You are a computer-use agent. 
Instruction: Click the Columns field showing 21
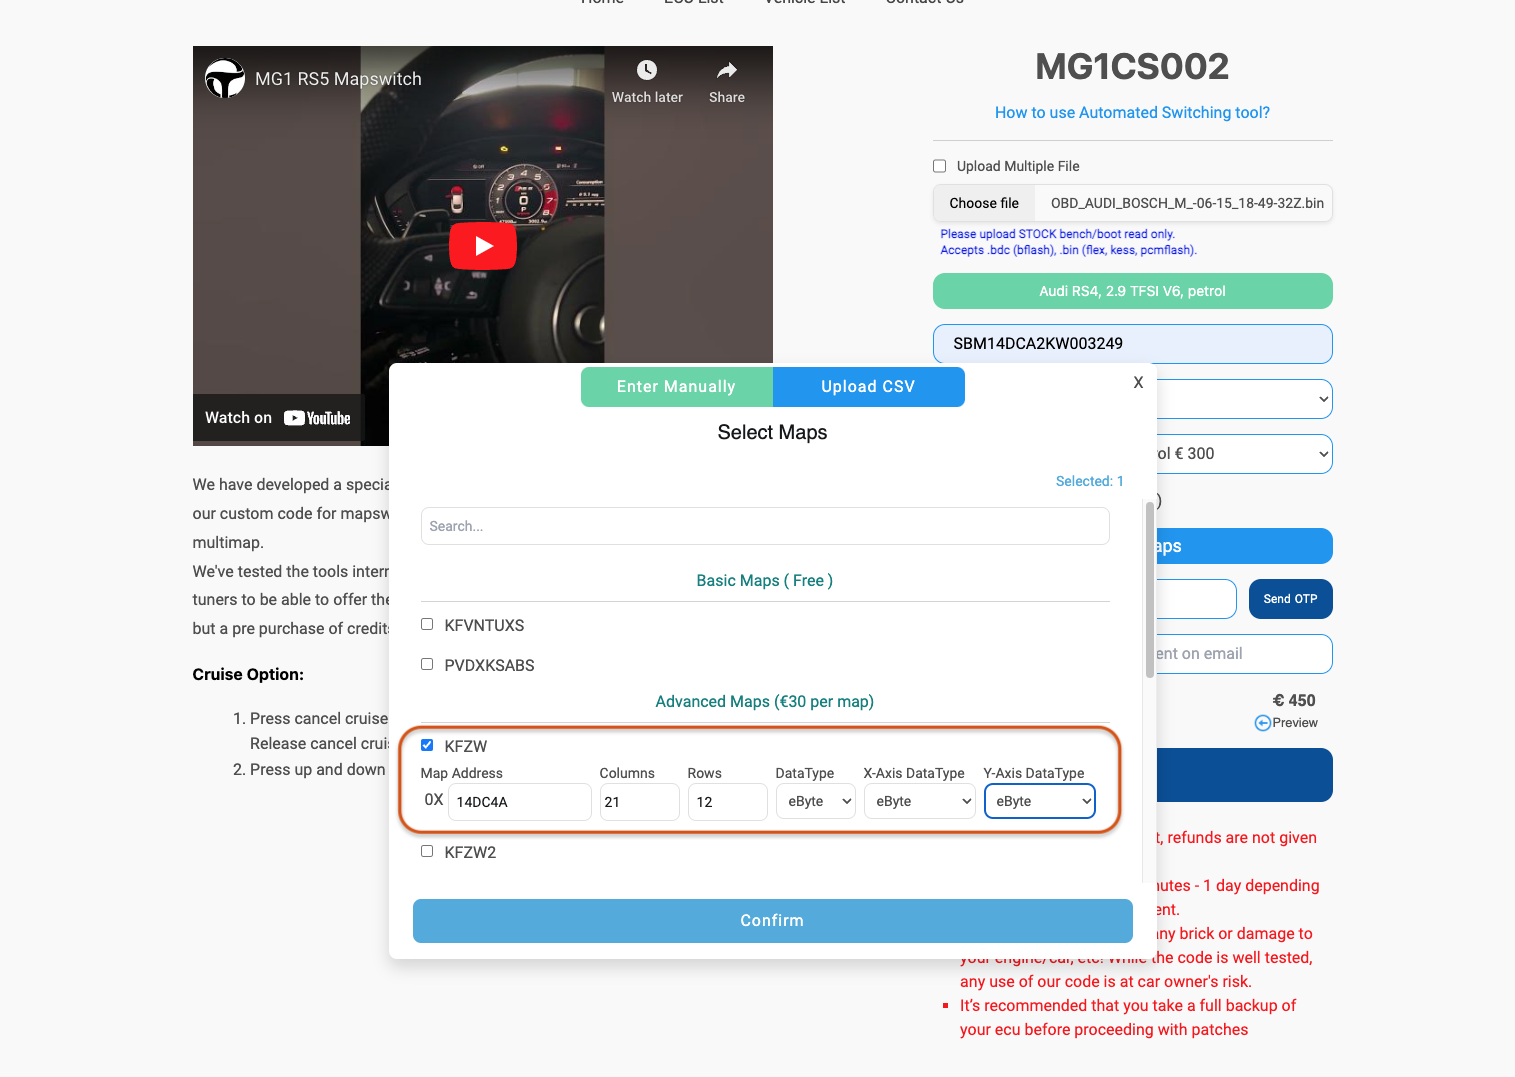[x=640, y=802]
